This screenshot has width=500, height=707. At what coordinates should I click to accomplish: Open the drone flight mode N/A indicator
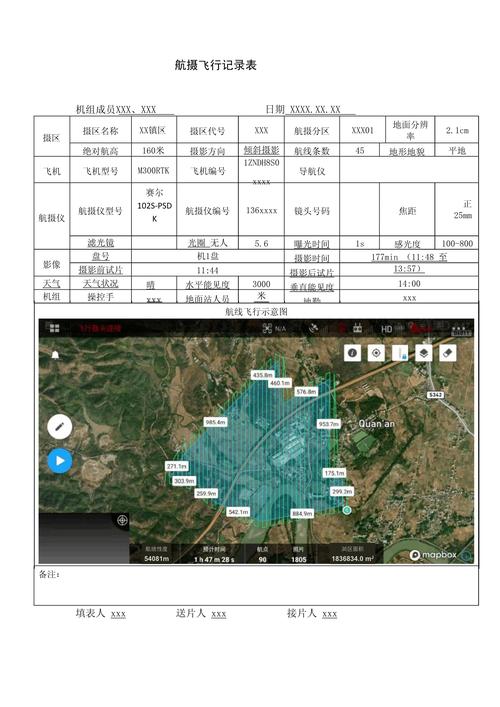(274, 329)
